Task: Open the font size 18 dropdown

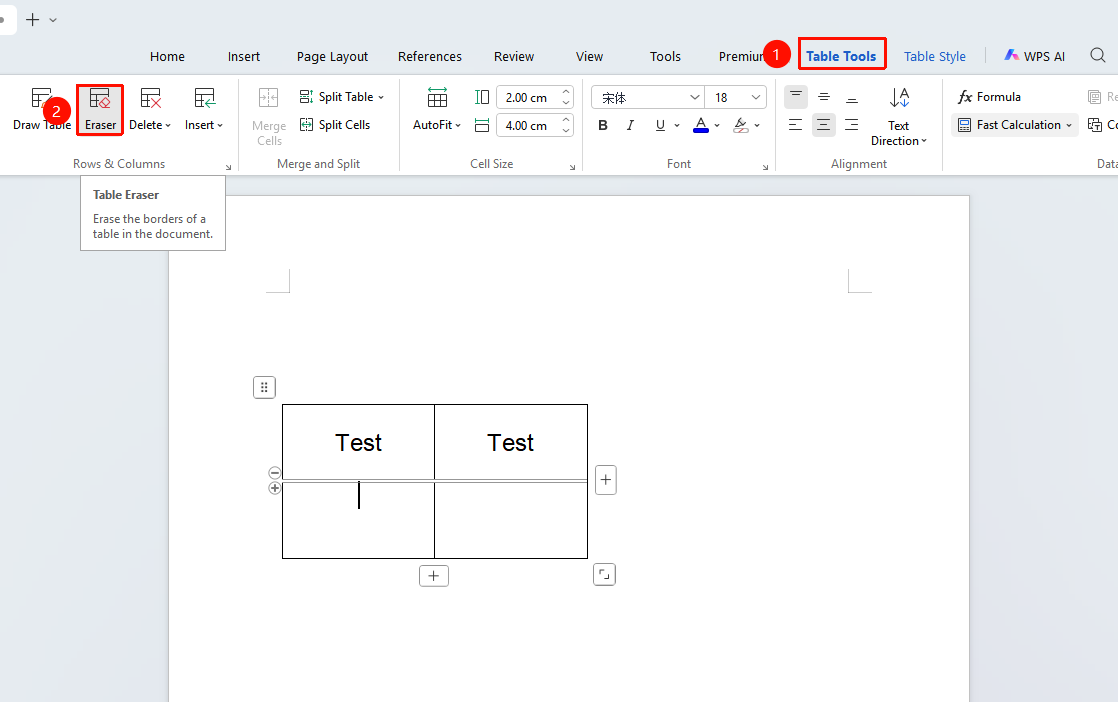Action: click(x=735, y=98)
